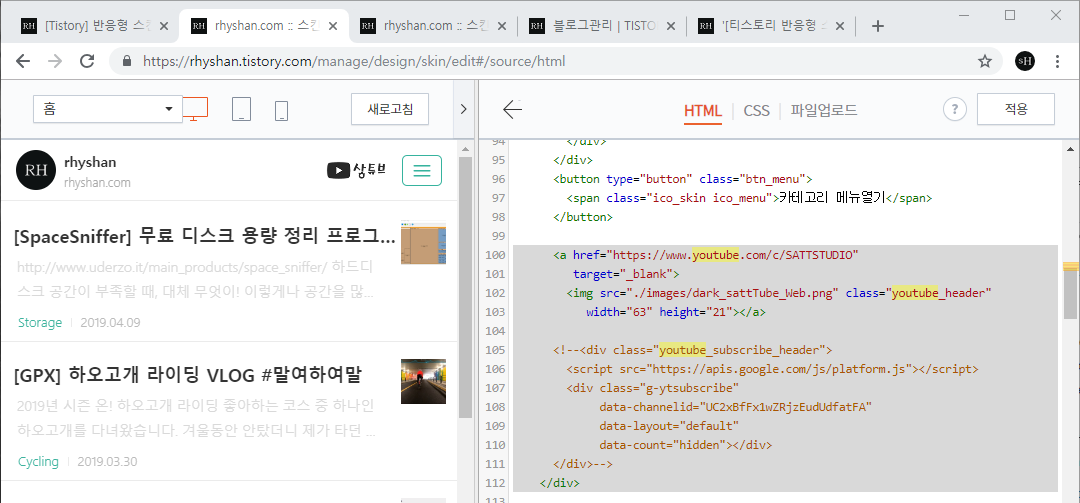The height and width of the screenshot is (503, 1080).
Task: Open a new browser tab
Action: 877,26
